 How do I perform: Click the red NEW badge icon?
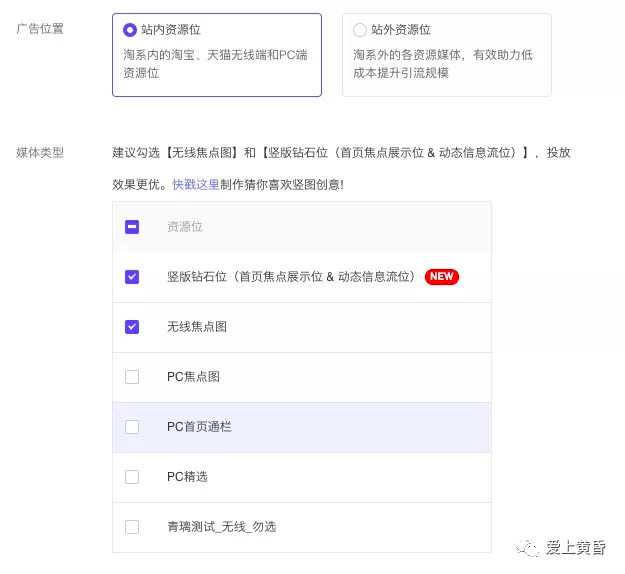coord(442,277)
